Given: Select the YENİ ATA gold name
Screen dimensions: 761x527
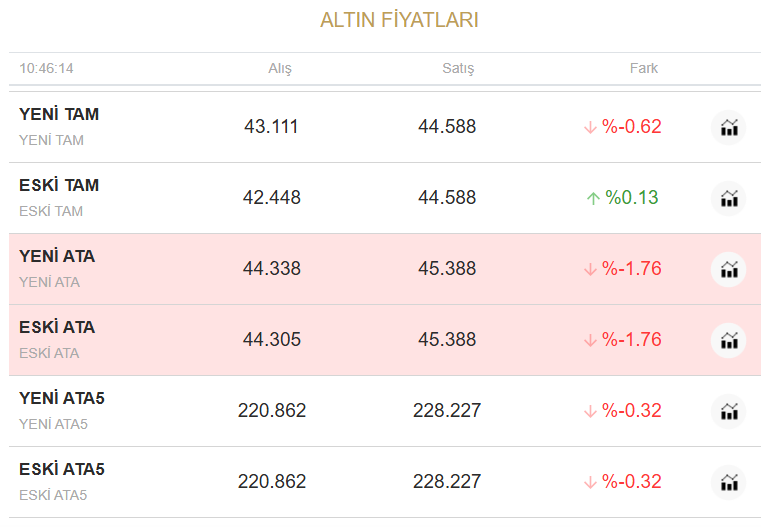Looking at the screenshot, I should 57,257.
